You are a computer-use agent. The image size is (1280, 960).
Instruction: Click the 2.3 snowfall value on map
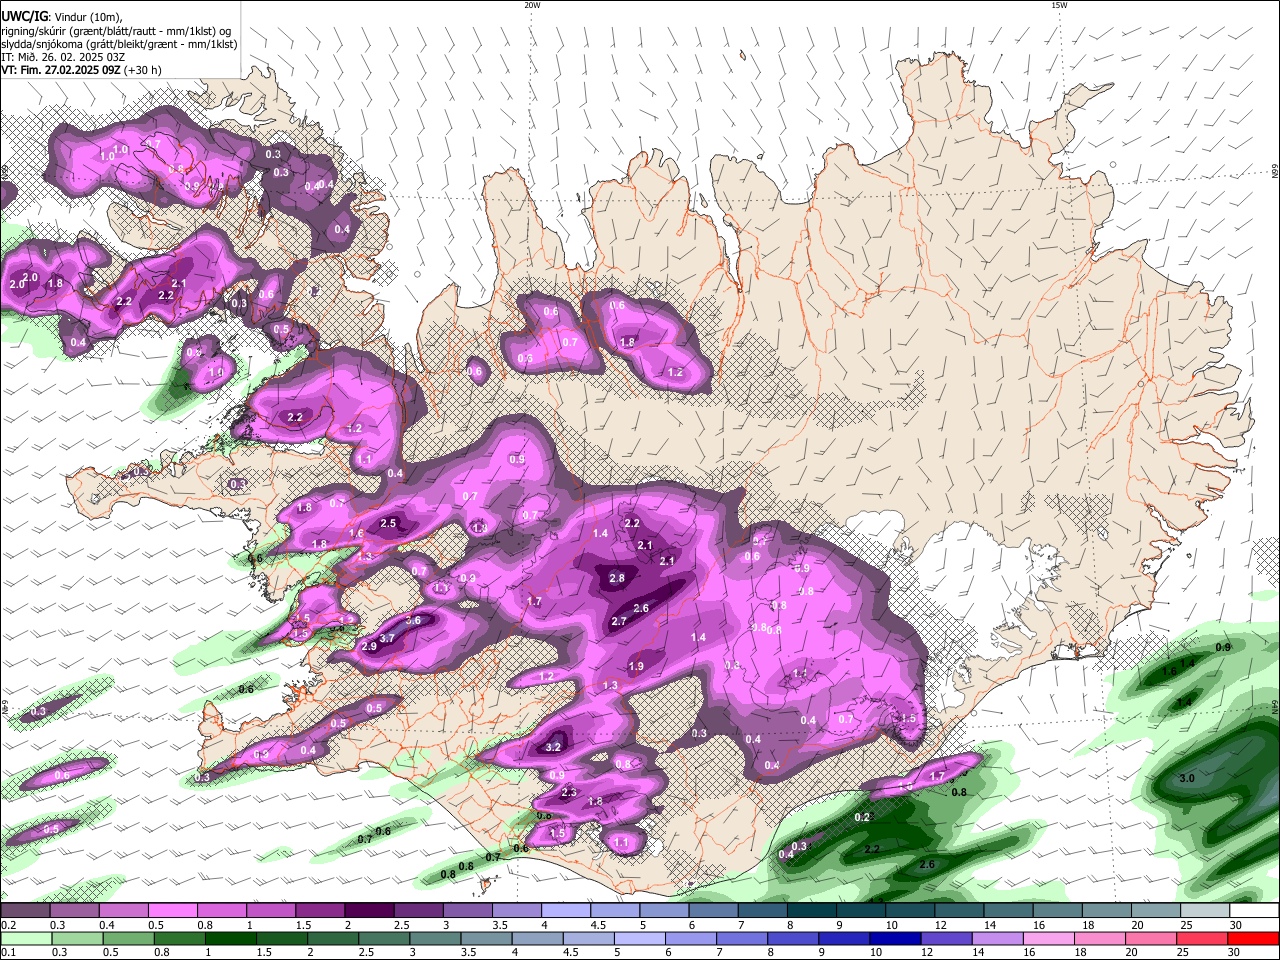pos(569,792)
